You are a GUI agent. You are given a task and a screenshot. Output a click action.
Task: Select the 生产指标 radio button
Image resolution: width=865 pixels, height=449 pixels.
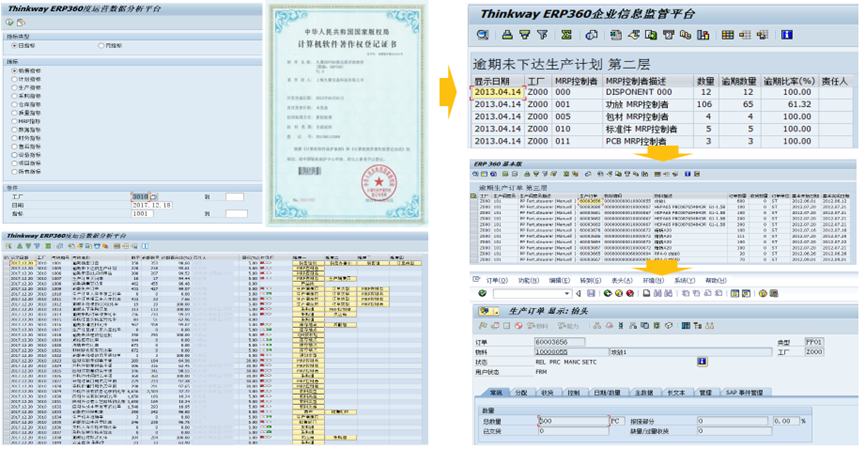(14, 88)
